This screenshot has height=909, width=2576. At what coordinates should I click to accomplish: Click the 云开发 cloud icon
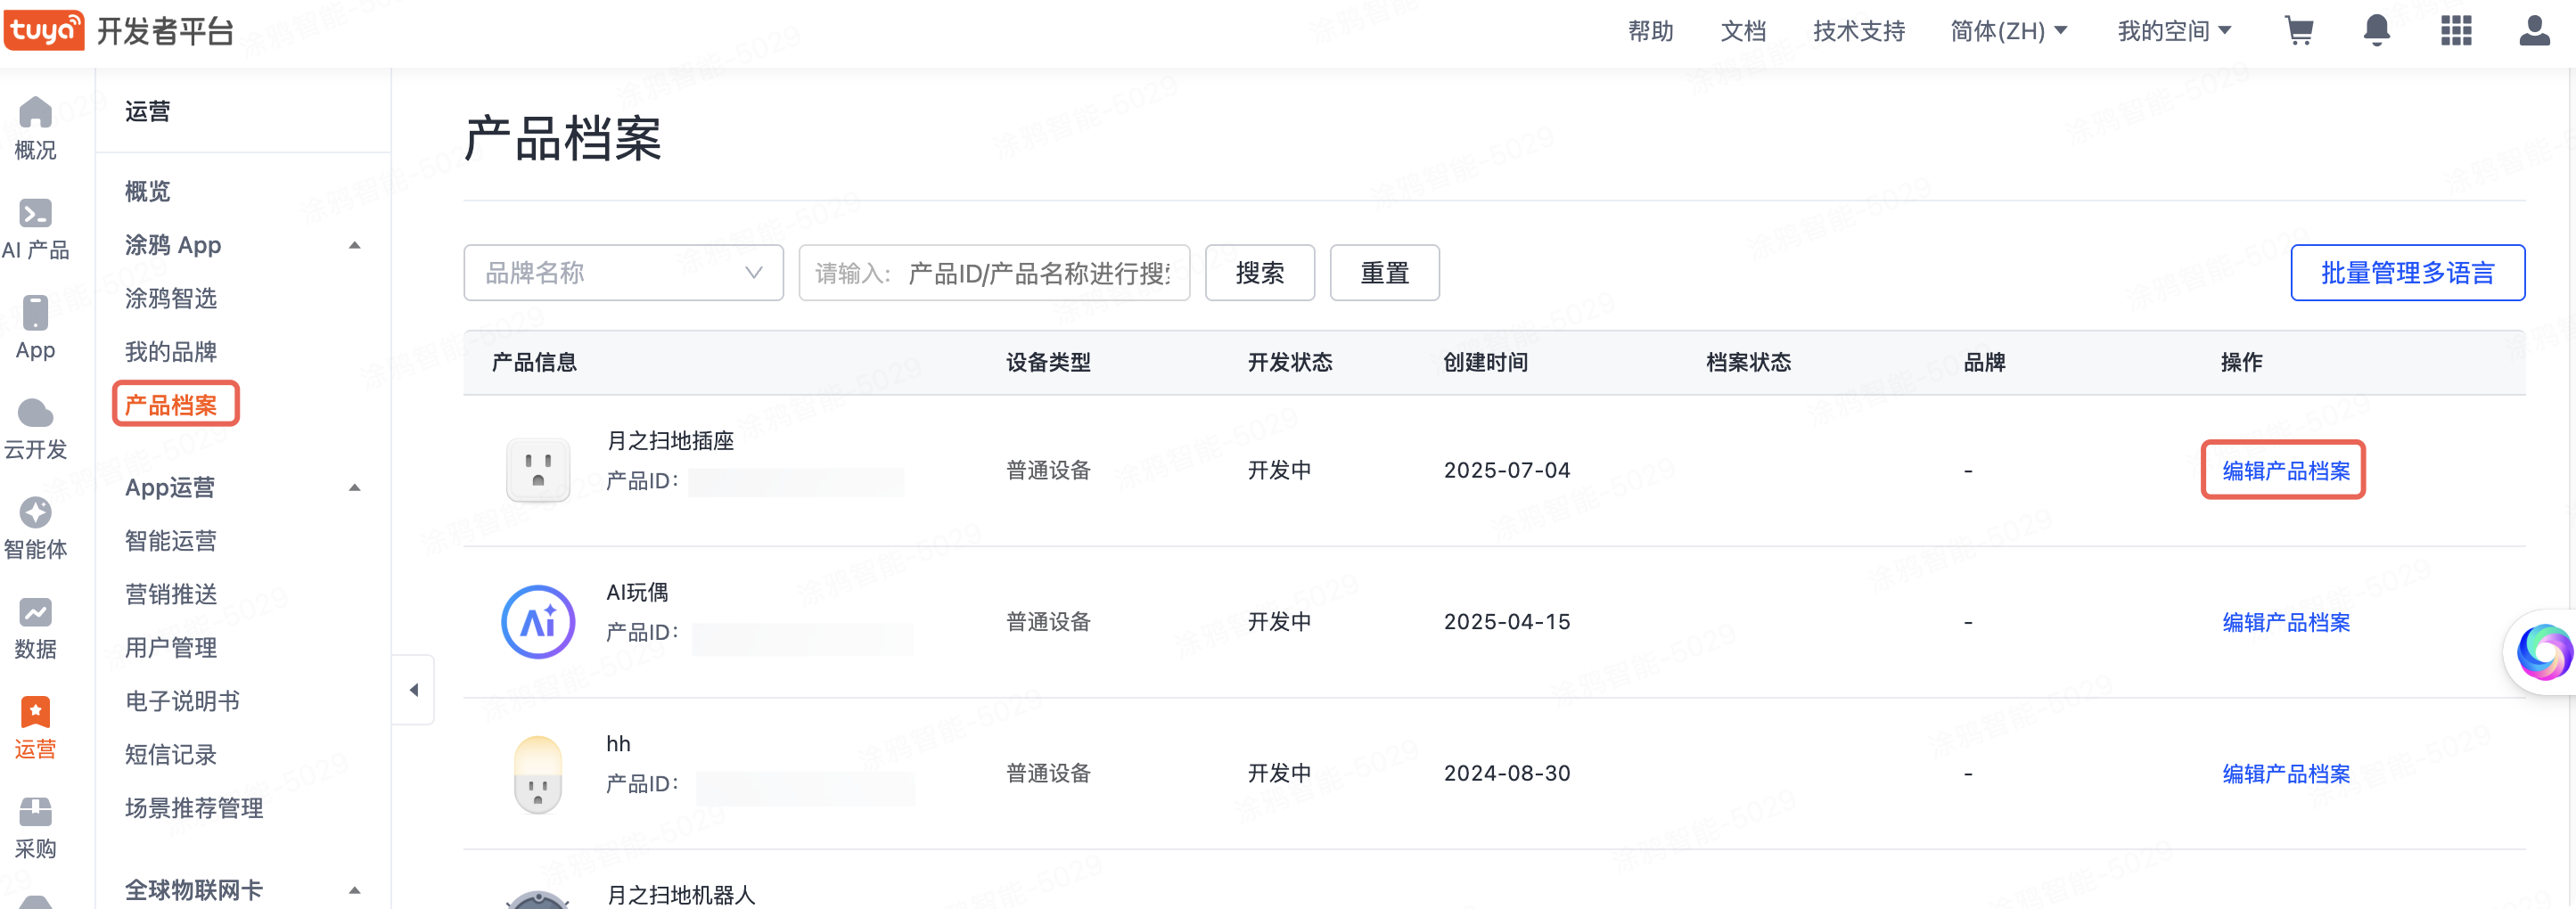click(35, 415)
